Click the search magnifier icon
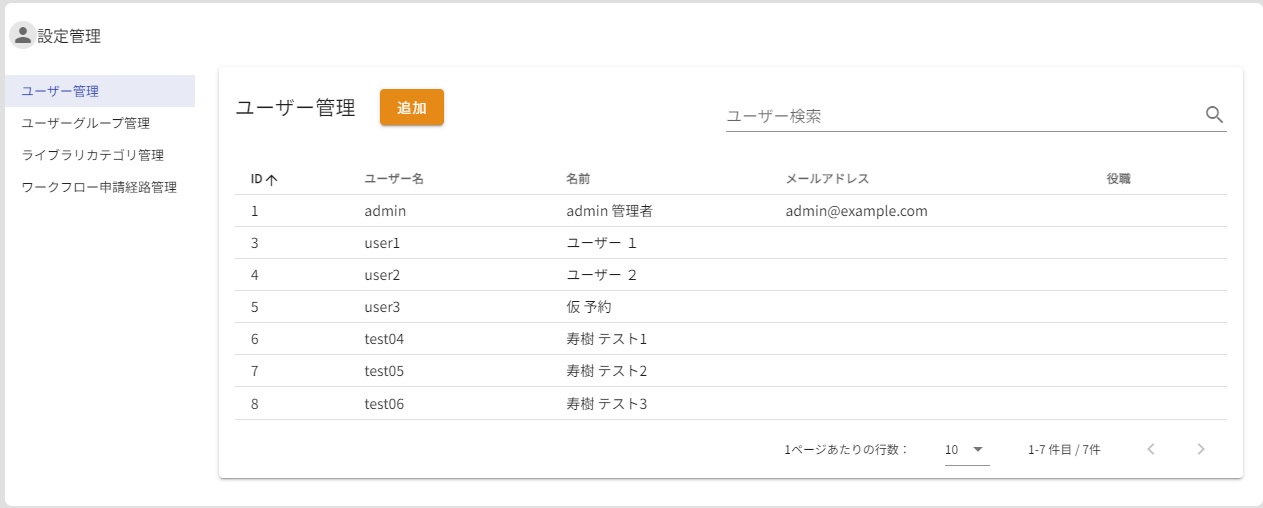The height and width of the screenshot is (508, 1263). point(1215,115)
